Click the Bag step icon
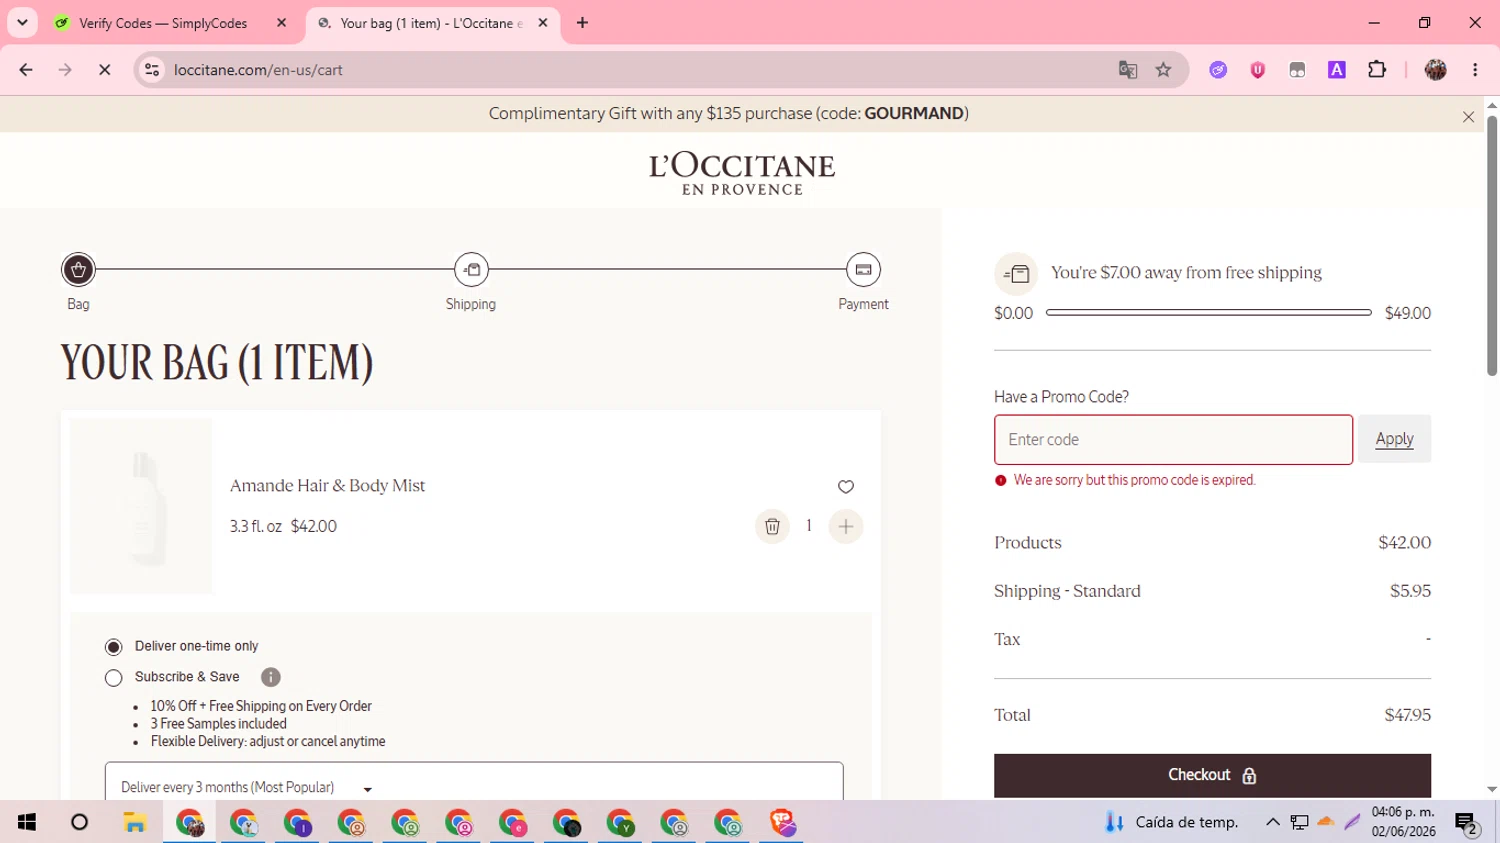The image size is (1500, 843). click(x=78, y=269)
